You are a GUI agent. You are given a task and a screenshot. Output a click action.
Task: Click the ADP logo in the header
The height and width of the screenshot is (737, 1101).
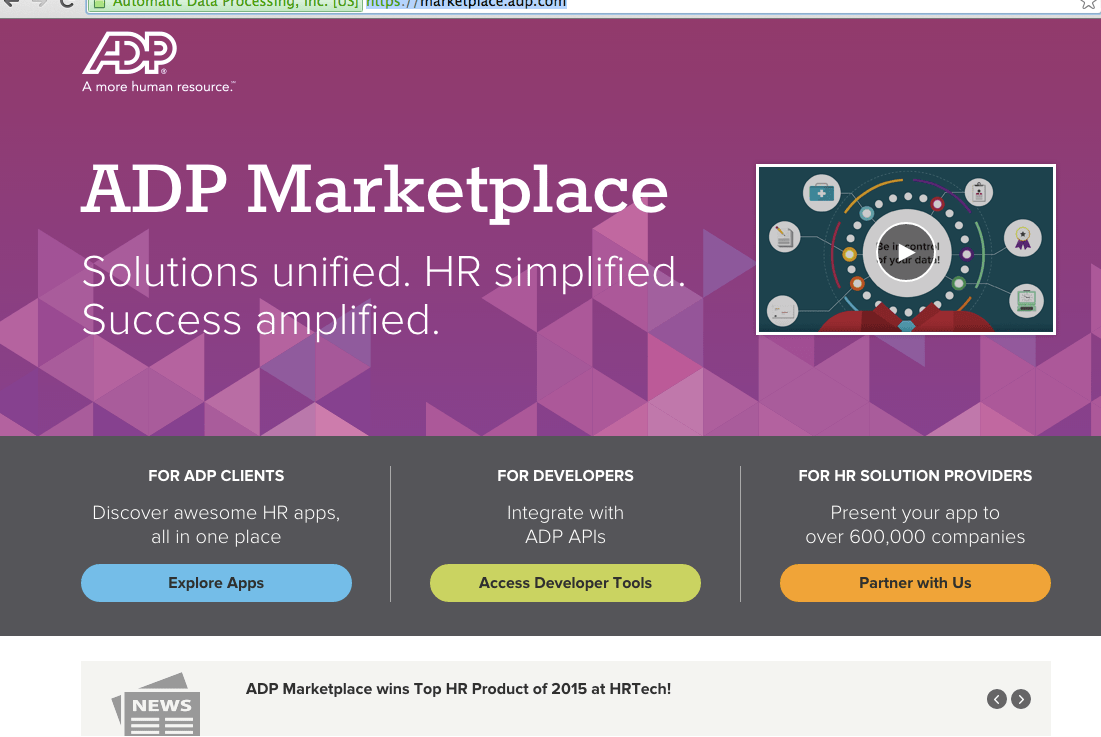tap(130, 55)
